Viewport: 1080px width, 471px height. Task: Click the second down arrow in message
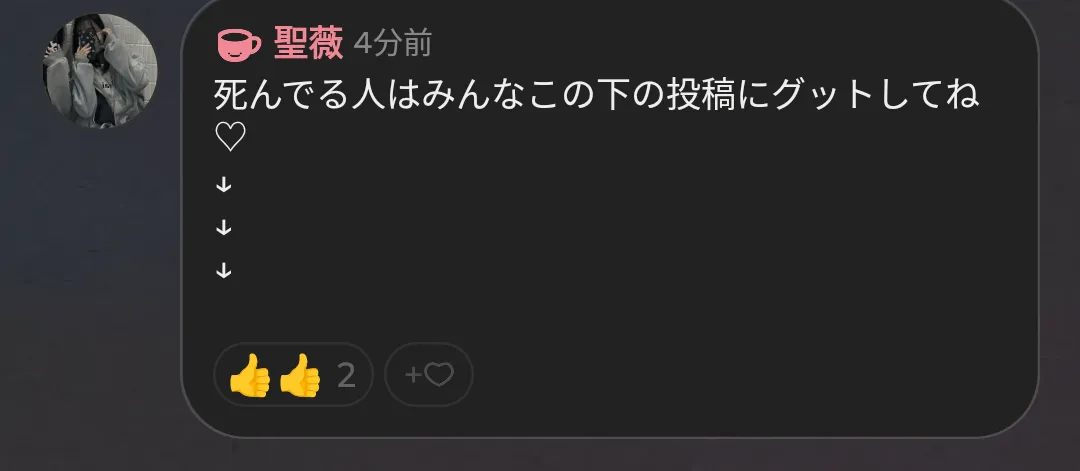(x=223, y=228)
